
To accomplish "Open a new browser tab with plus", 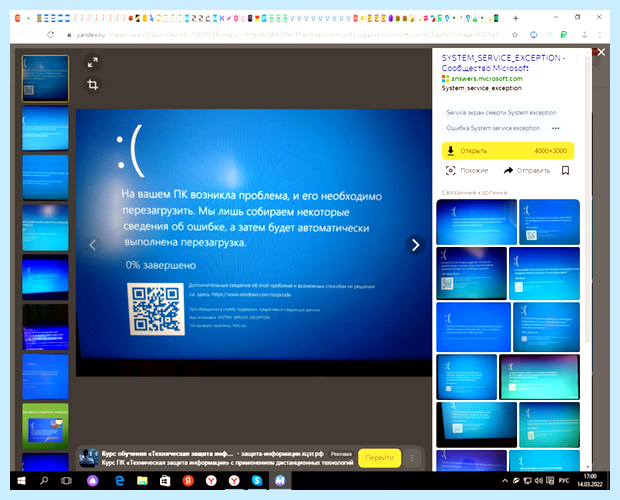I will 515,18.
